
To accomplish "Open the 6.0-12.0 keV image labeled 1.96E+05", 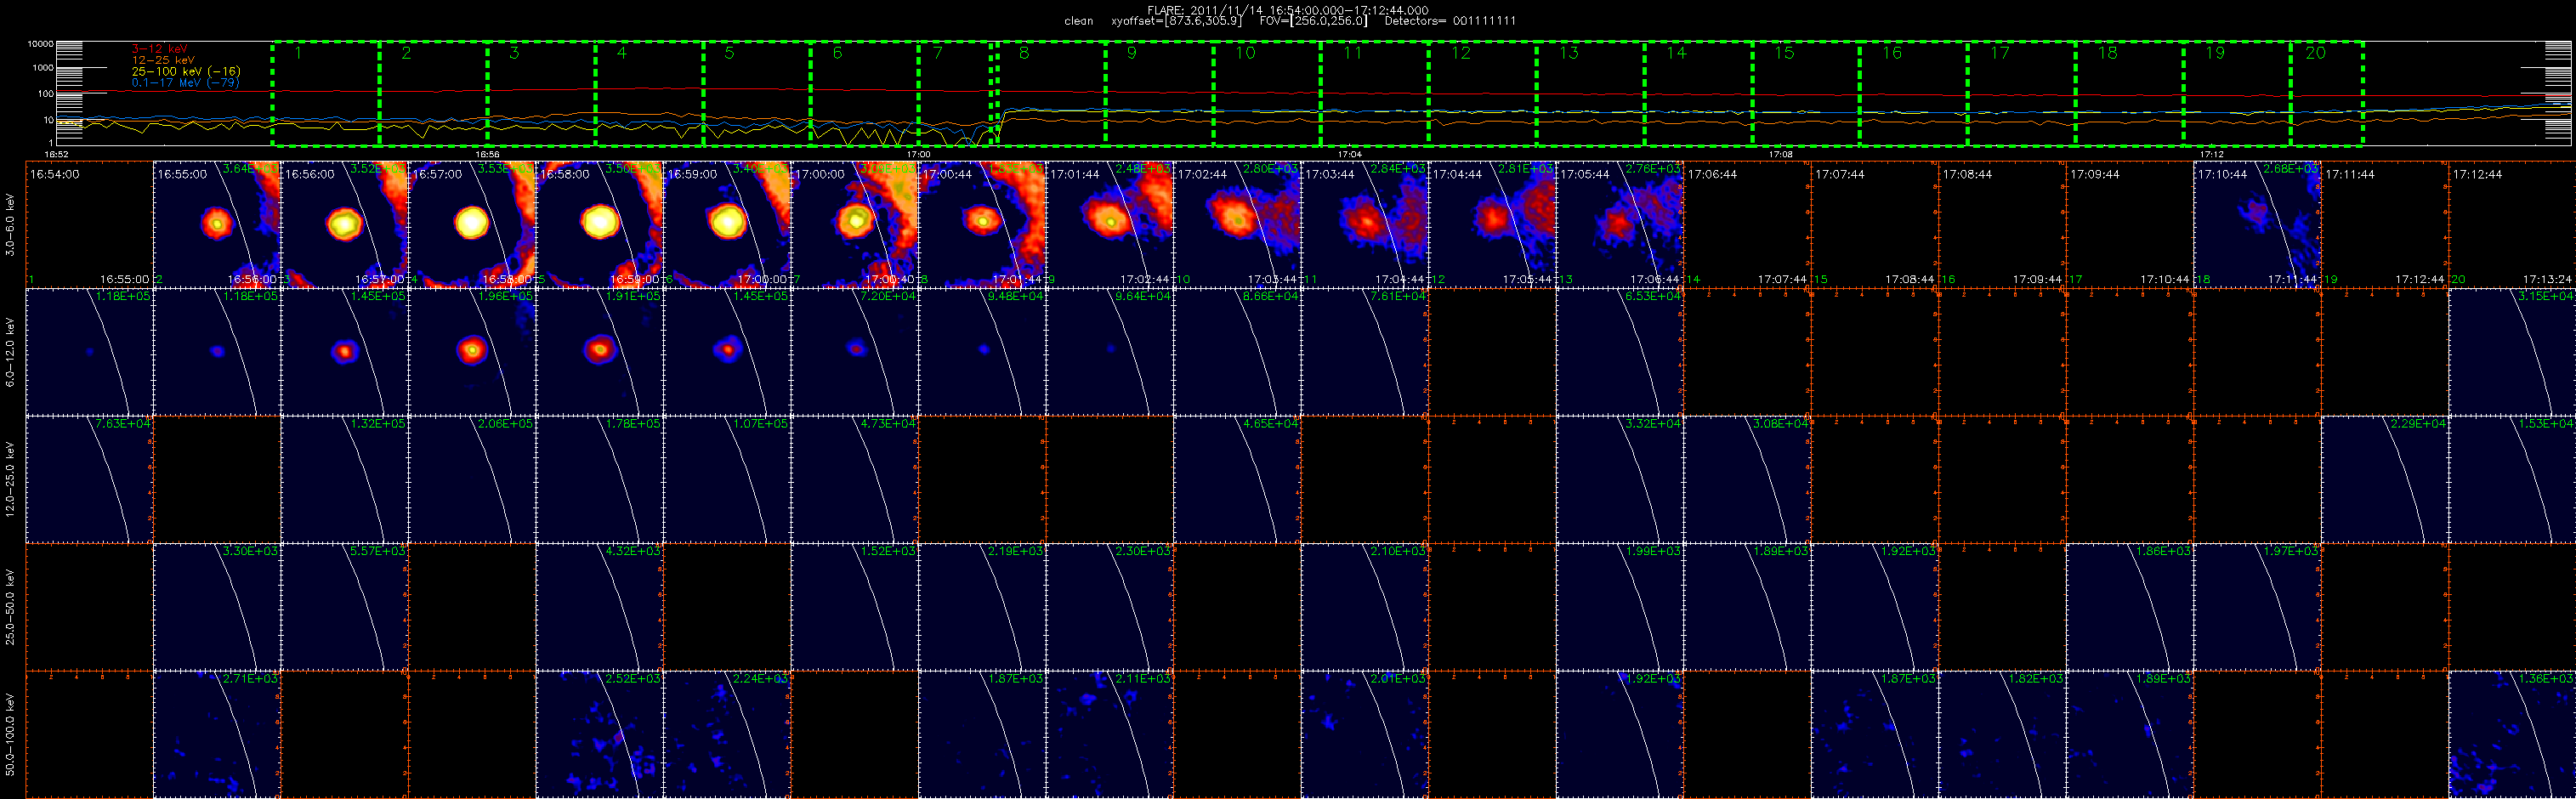I will (472, 352).
